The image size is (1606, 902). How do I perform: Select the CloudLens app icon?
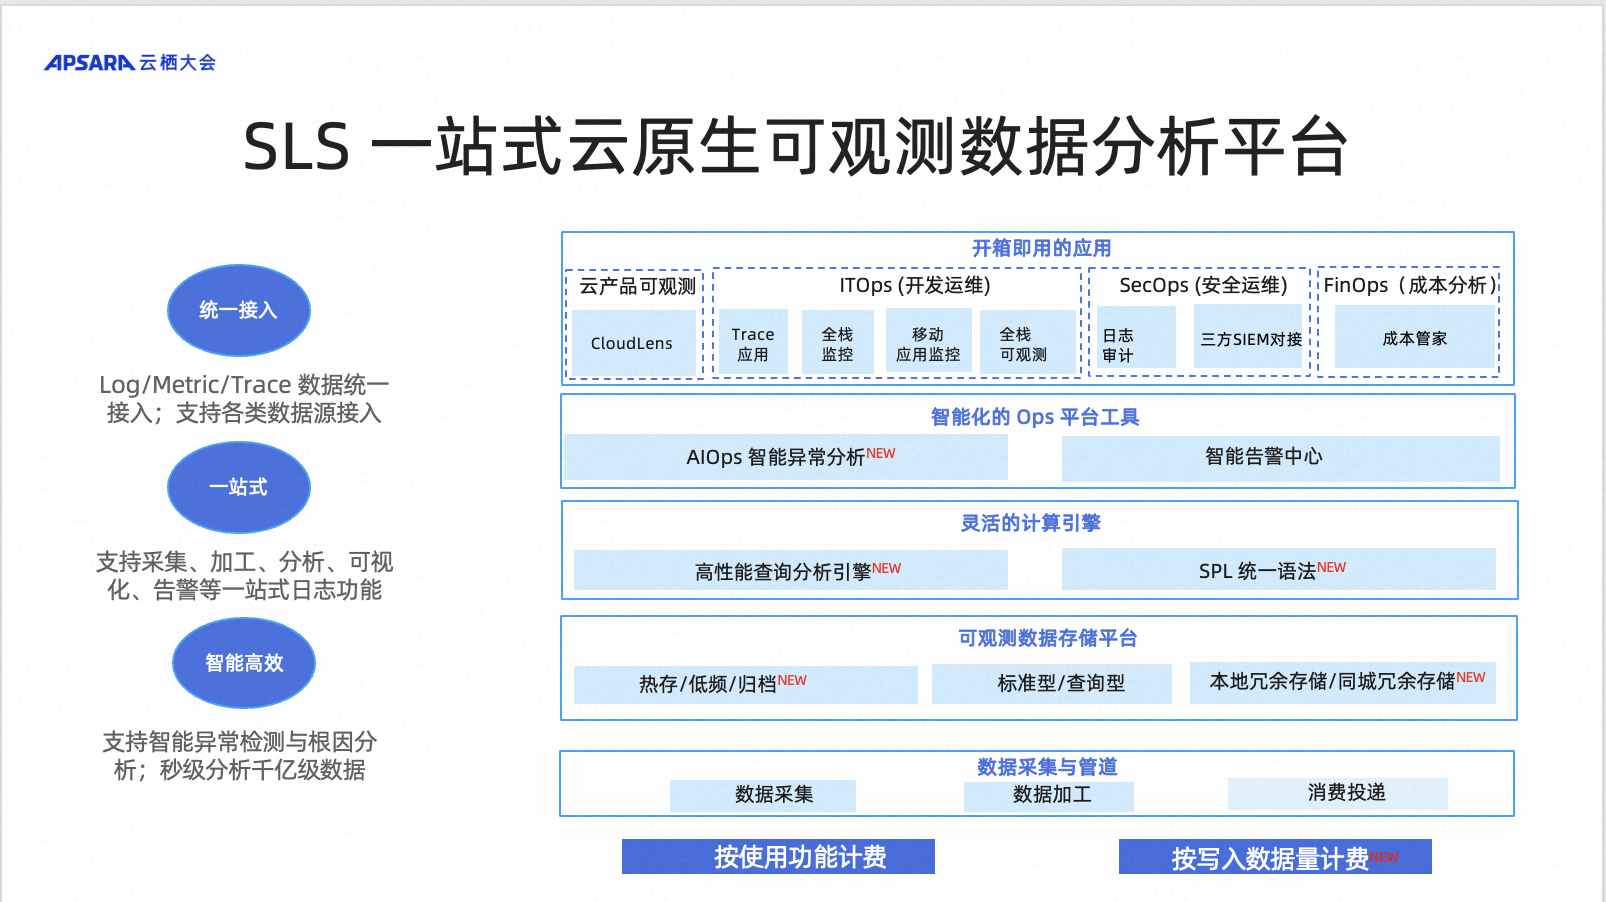coord(633,341)
